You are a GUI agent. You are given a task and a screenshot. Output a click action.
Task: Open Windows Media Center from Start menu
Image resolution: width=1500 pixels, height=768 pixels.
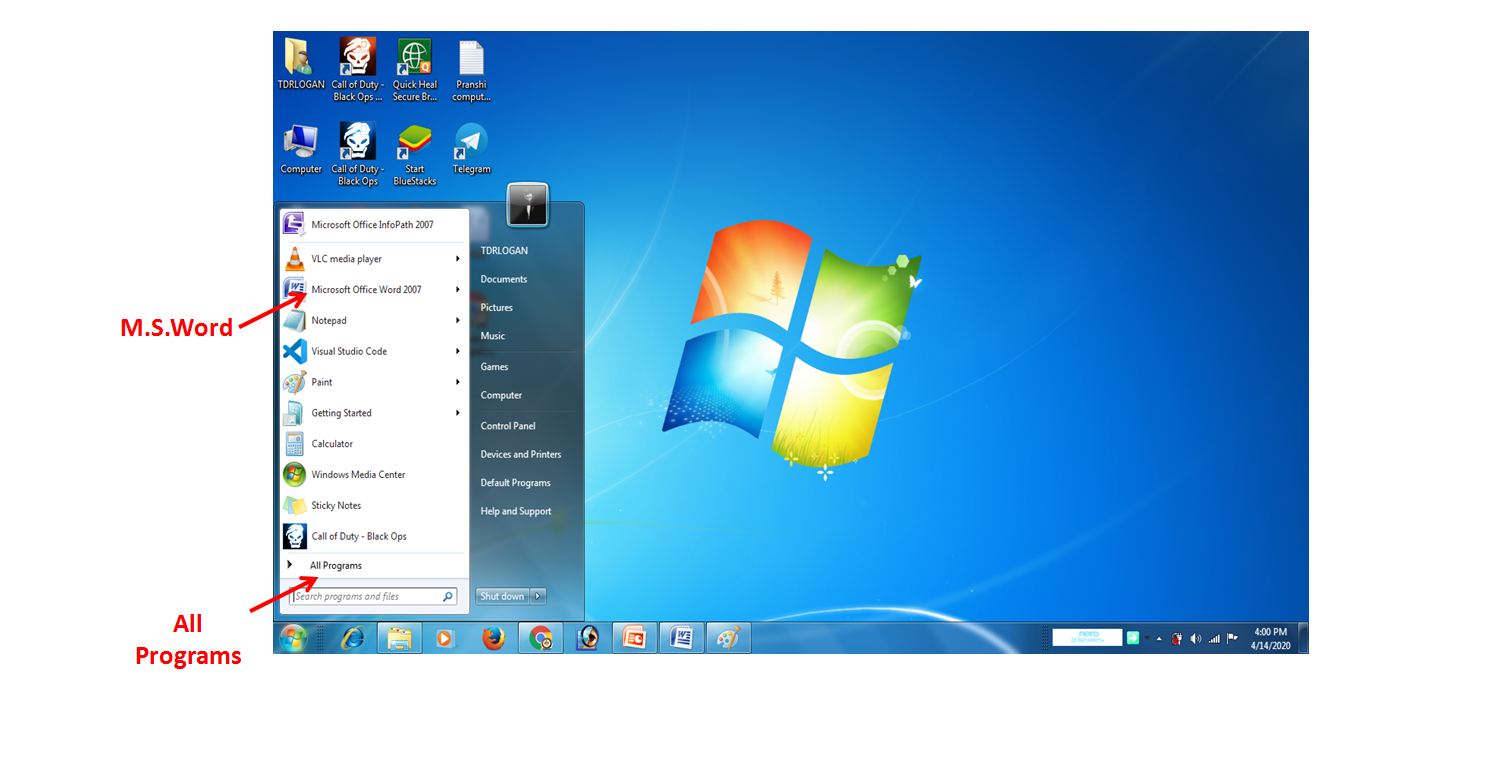[374, 475]
